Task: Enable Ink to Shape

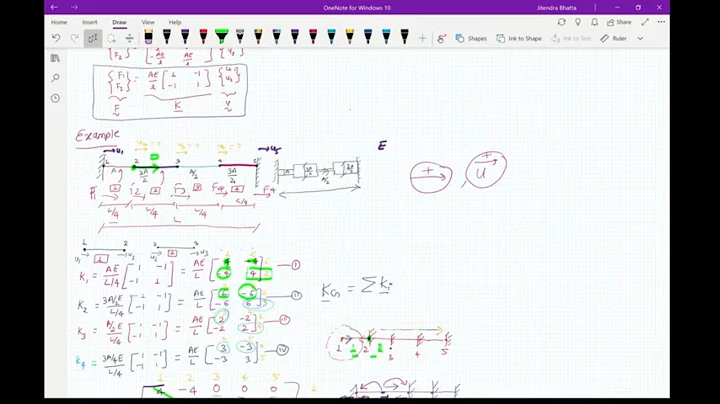Action: [x=519, y=39]
